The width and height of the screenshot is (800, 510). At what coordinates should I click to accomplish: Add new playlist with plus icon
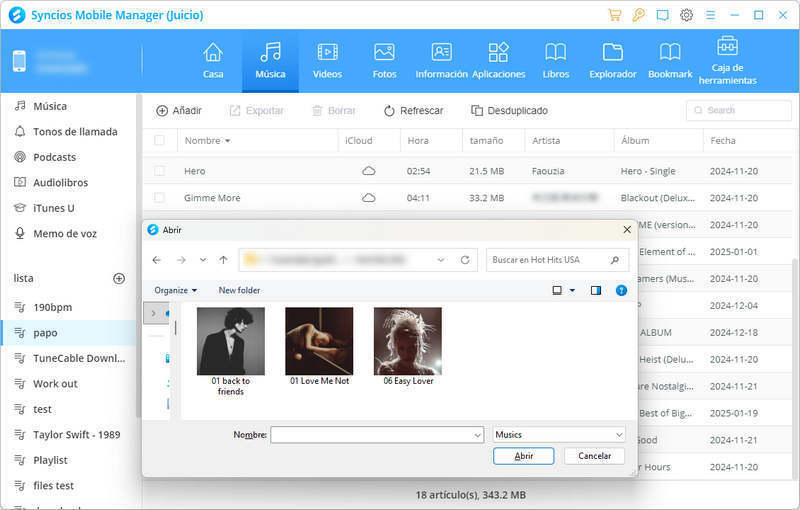(119, 278)
